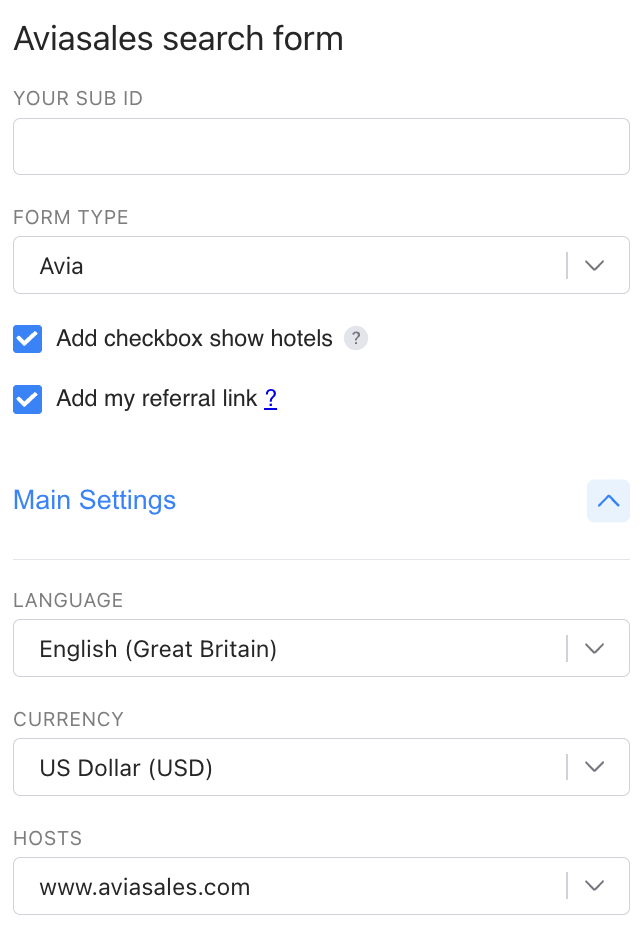Click the chevron arrow in Form Type field
The height and width of the screenshot is (946, 644).
pyautogui.click(x=595, y=265)
